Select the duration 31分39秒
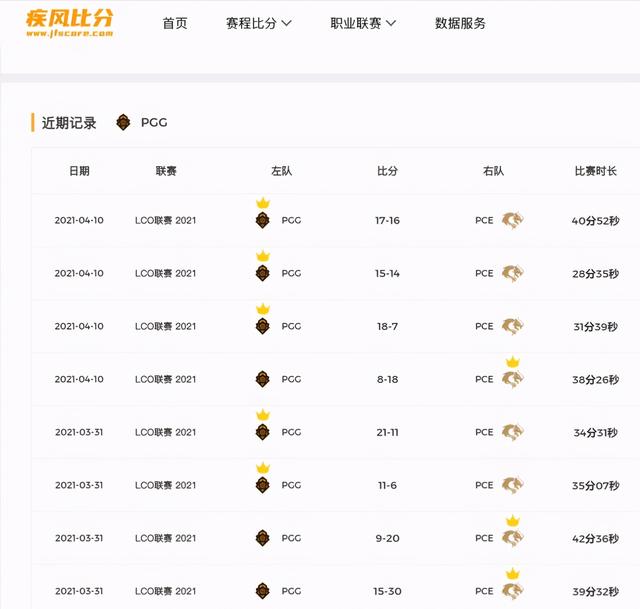 (x=596, y=327)
